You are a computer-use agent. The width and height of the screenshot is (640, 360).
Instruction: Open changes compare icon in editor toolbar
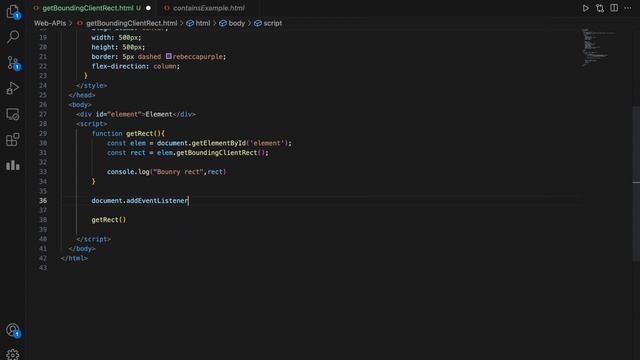(x=600, y=8)
